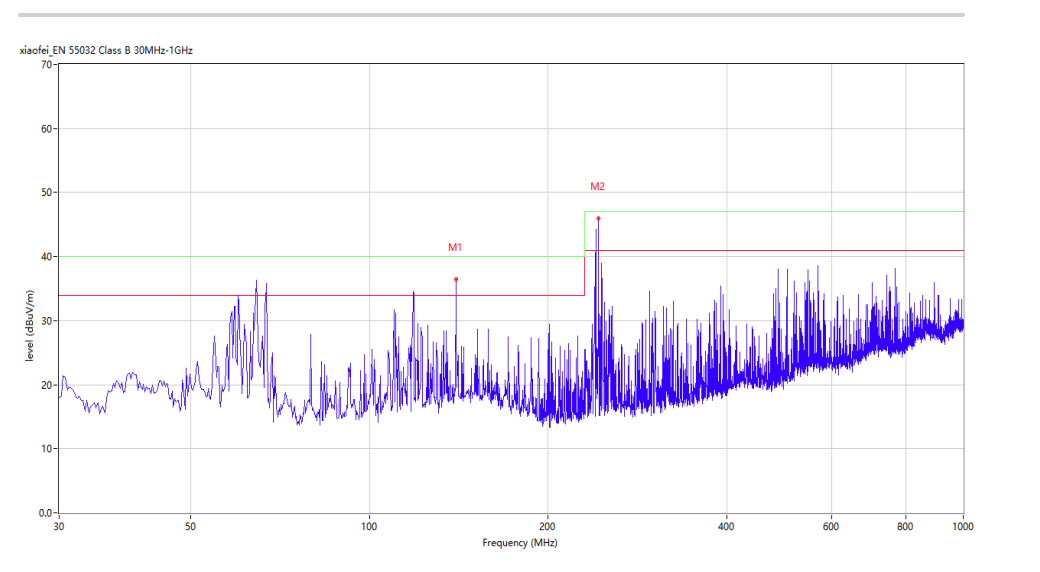Image resolution: width=1040 pixels, height=572 pixels.
Task: Click the 0.0 tick on level axis
Action: point(44,513)
